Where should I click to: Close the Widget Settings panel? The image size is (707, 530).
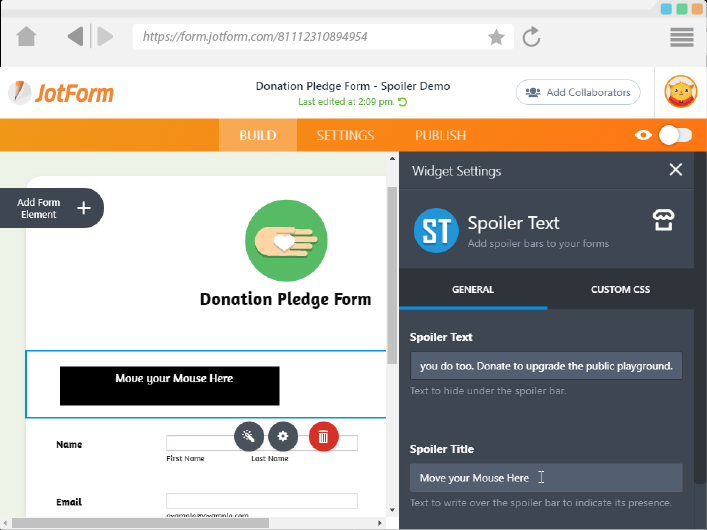click(x=675, y=170)
